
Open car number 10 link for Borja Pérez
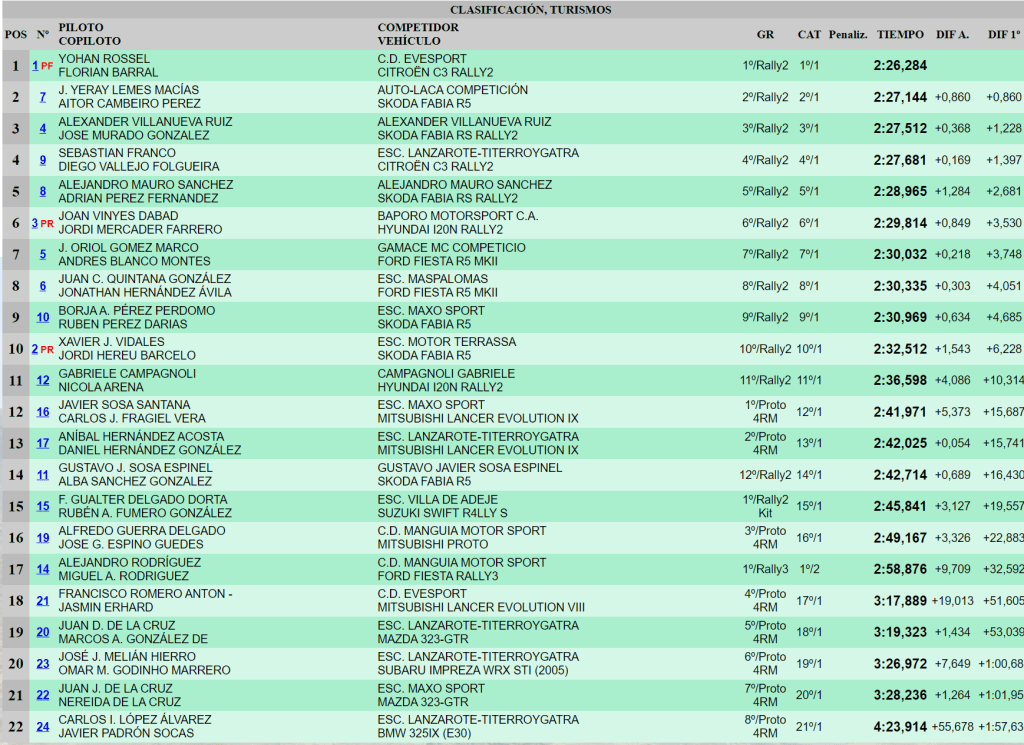pyautogui.click(x=43, y=317)
